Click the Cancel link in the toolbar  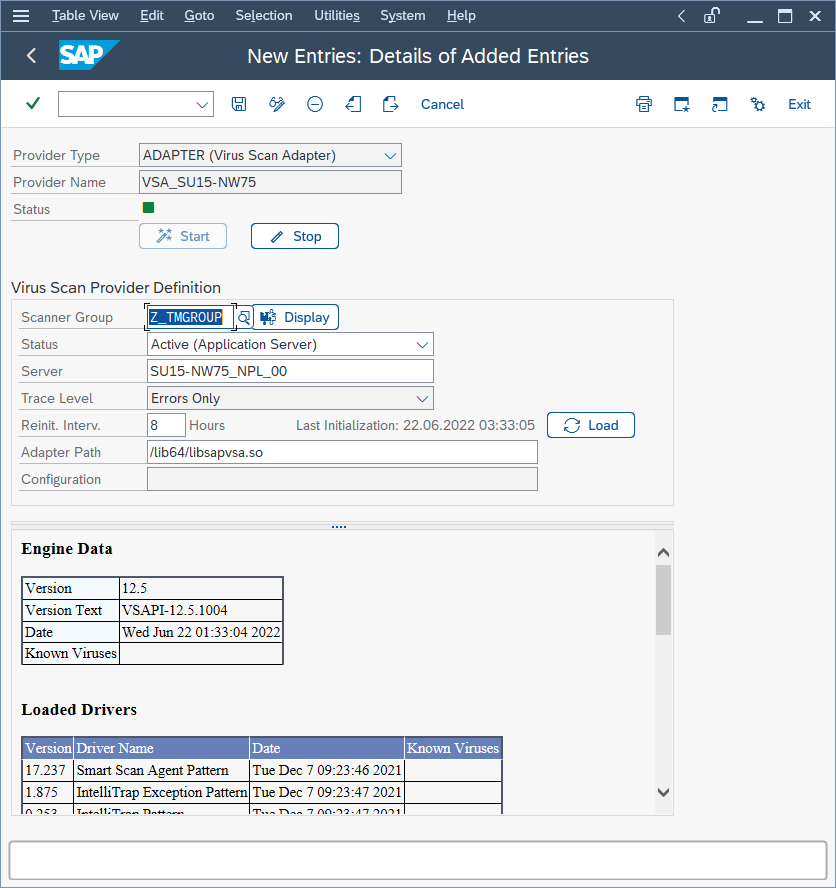tap(441, 104)
